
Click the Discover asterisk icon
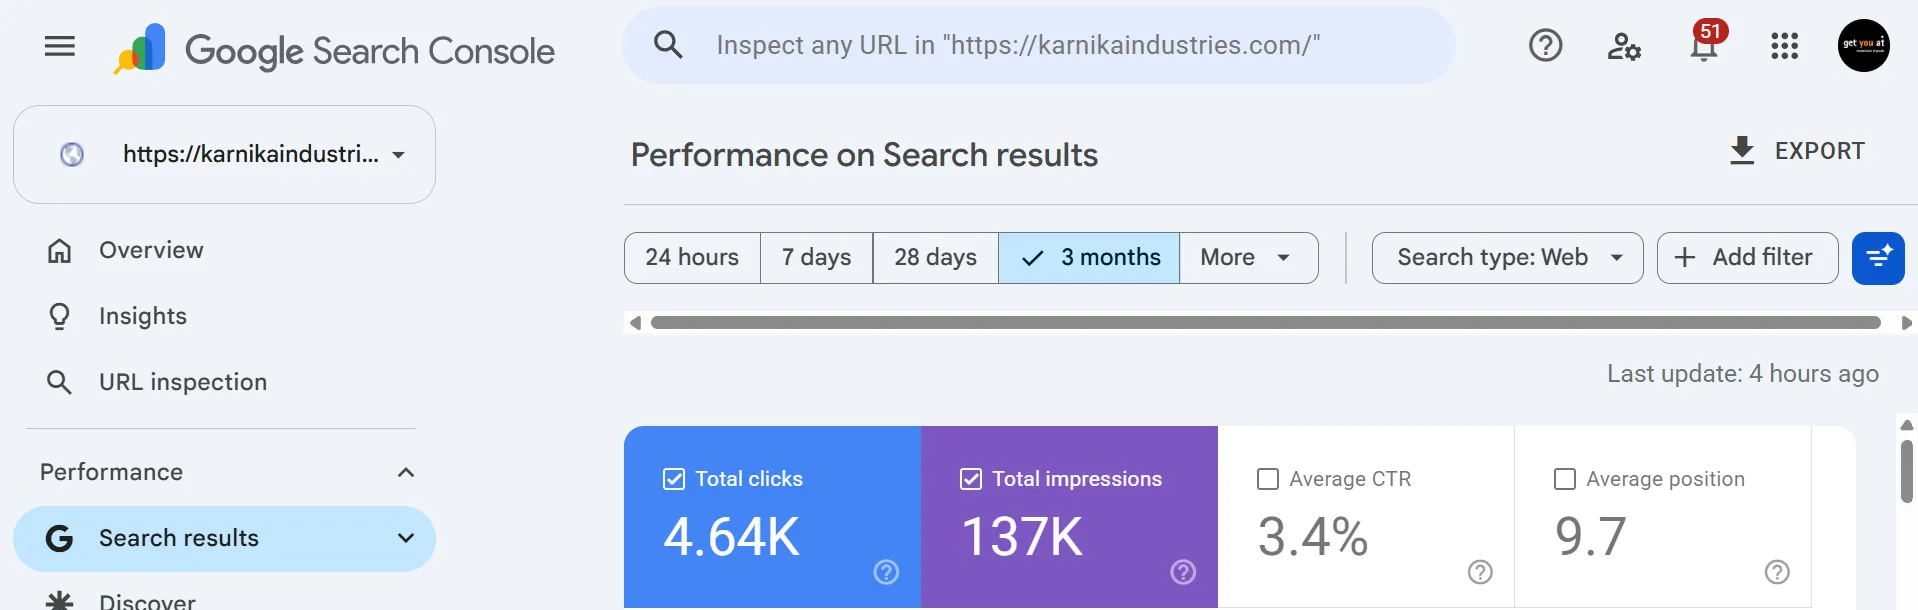[60, 601]
